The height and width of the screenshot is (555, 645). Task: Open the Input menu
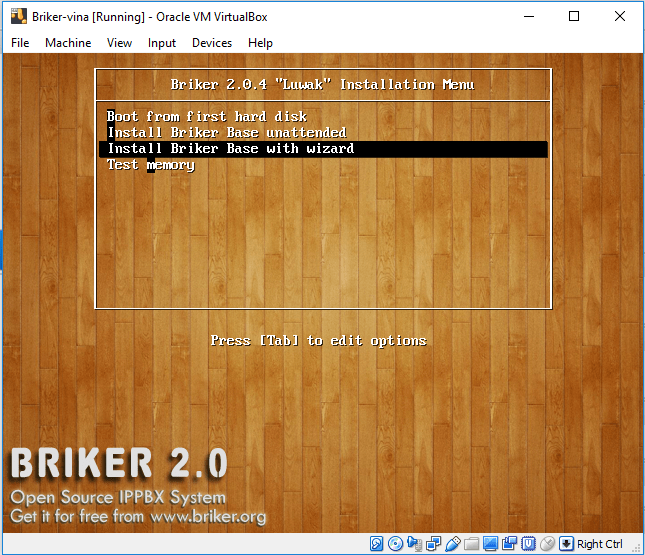[161, 43]
